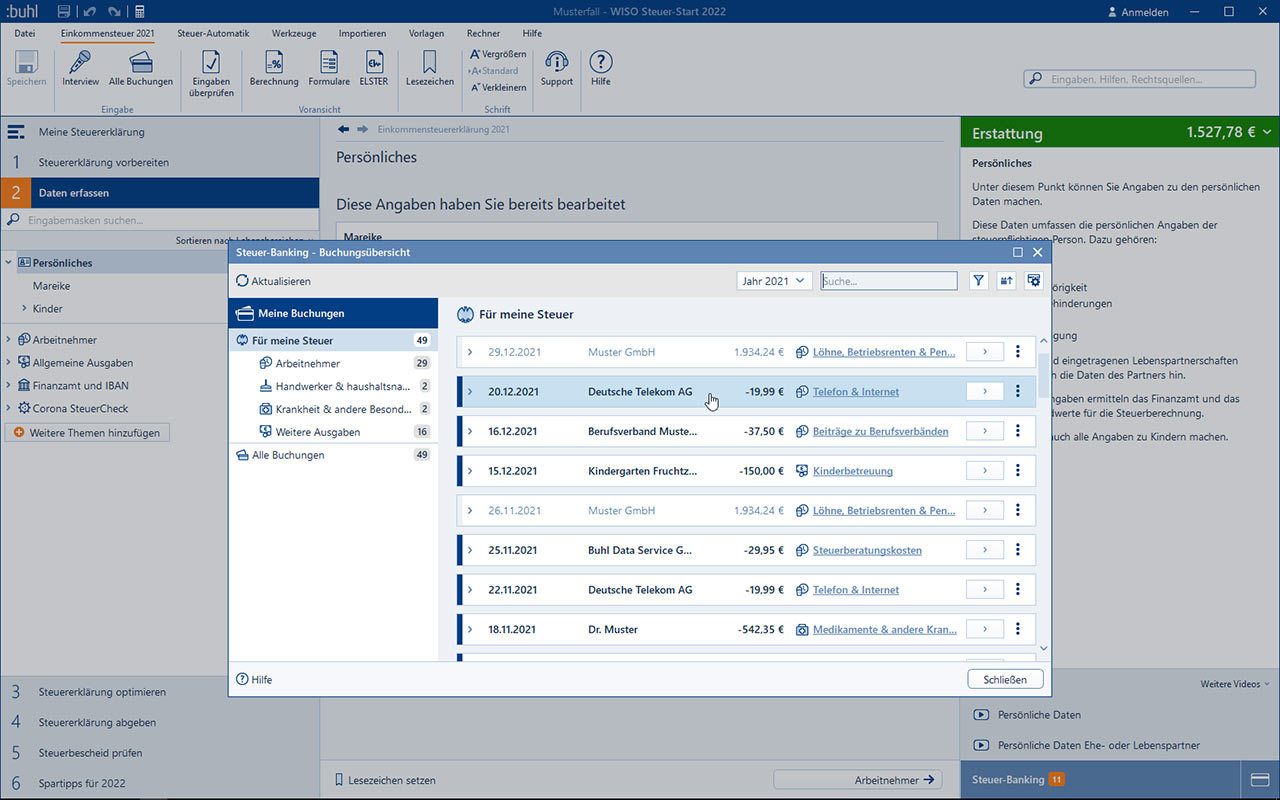Viewport: 1280px width, 800px height.
Task: Click the Speichern disk icon
Action: 27,69
